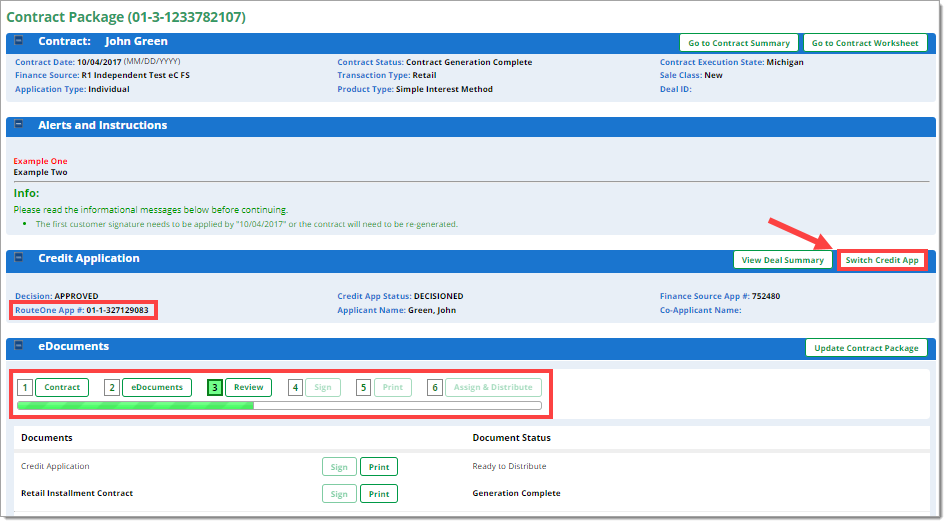Click the workflow progress bar
The image size is (947, 524).
click(279, 406)
